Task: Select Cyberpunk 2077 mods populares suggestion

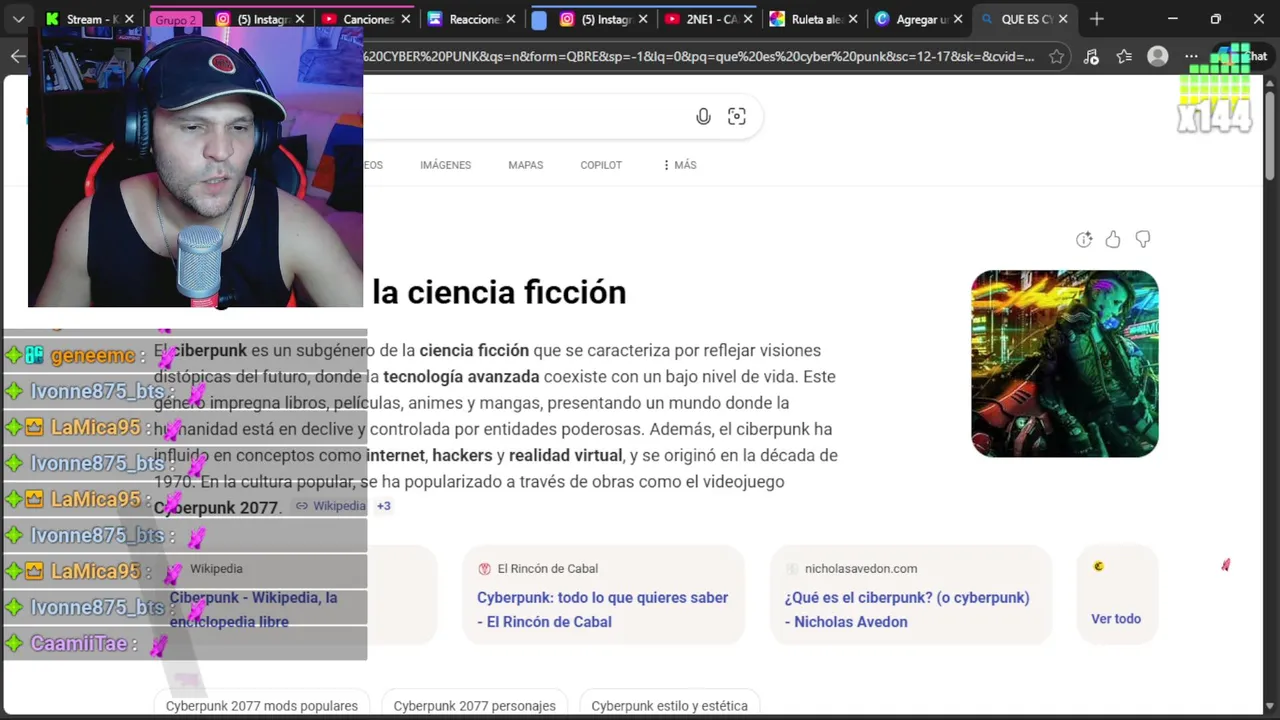Action: tap(262, 706)
